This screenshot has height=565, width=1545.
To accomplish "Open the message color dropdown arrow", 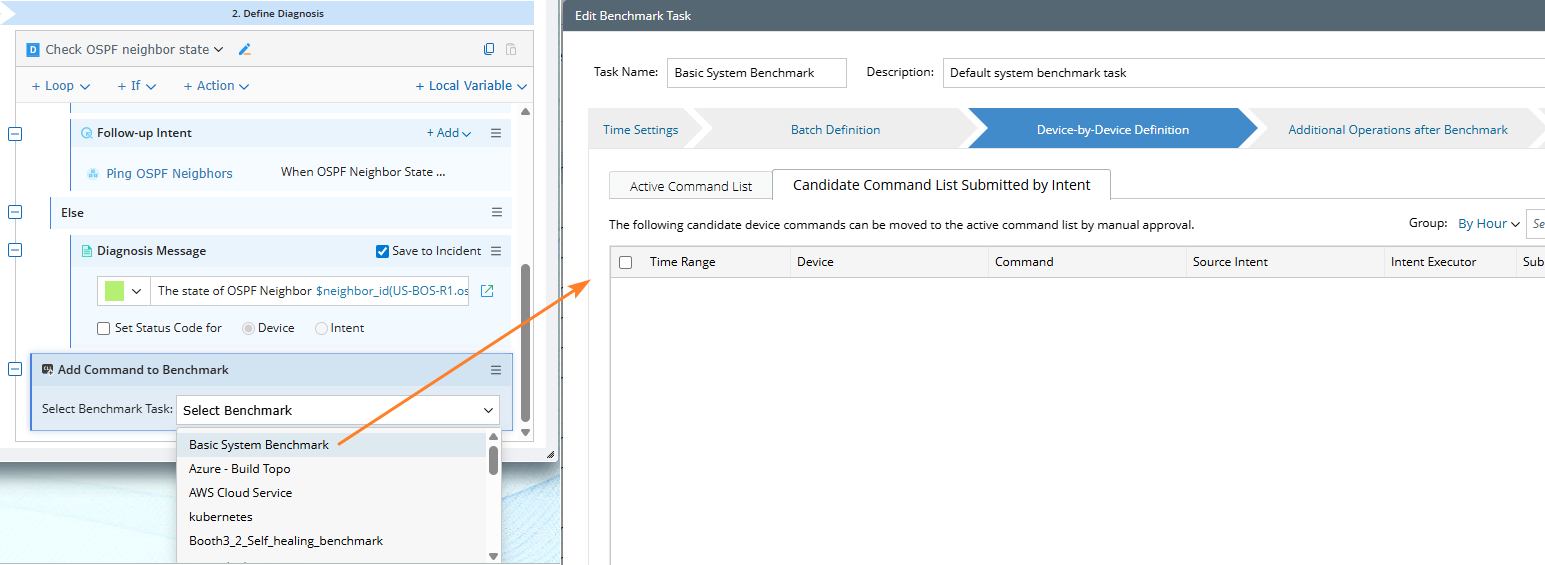I will click(136, 291).
